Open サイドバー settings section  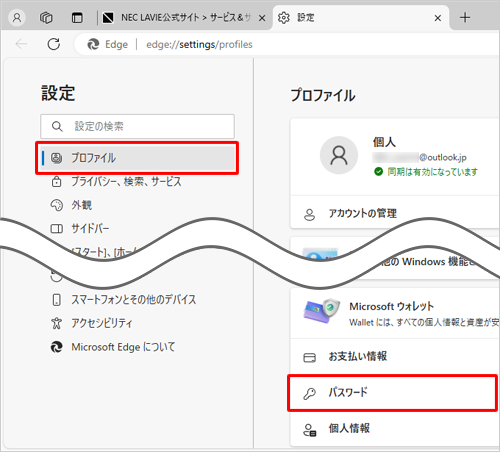[90, 229]
